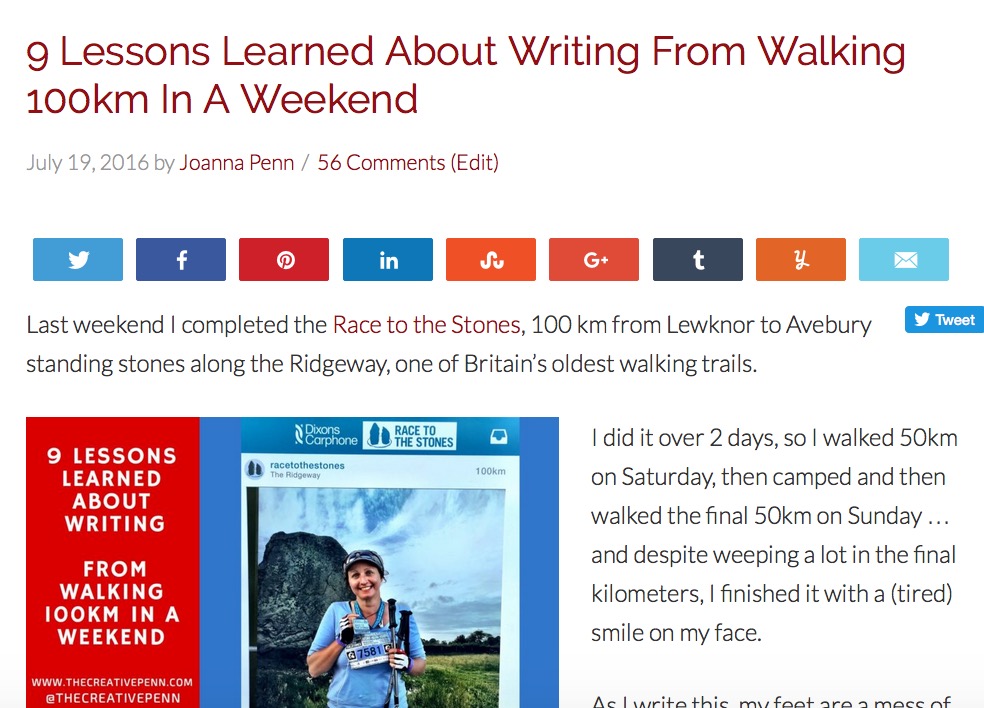The height and width of the screenshot is (708, 984).
Task: Submit the post to StumbleUpon
Action: [x=490, y=259]
